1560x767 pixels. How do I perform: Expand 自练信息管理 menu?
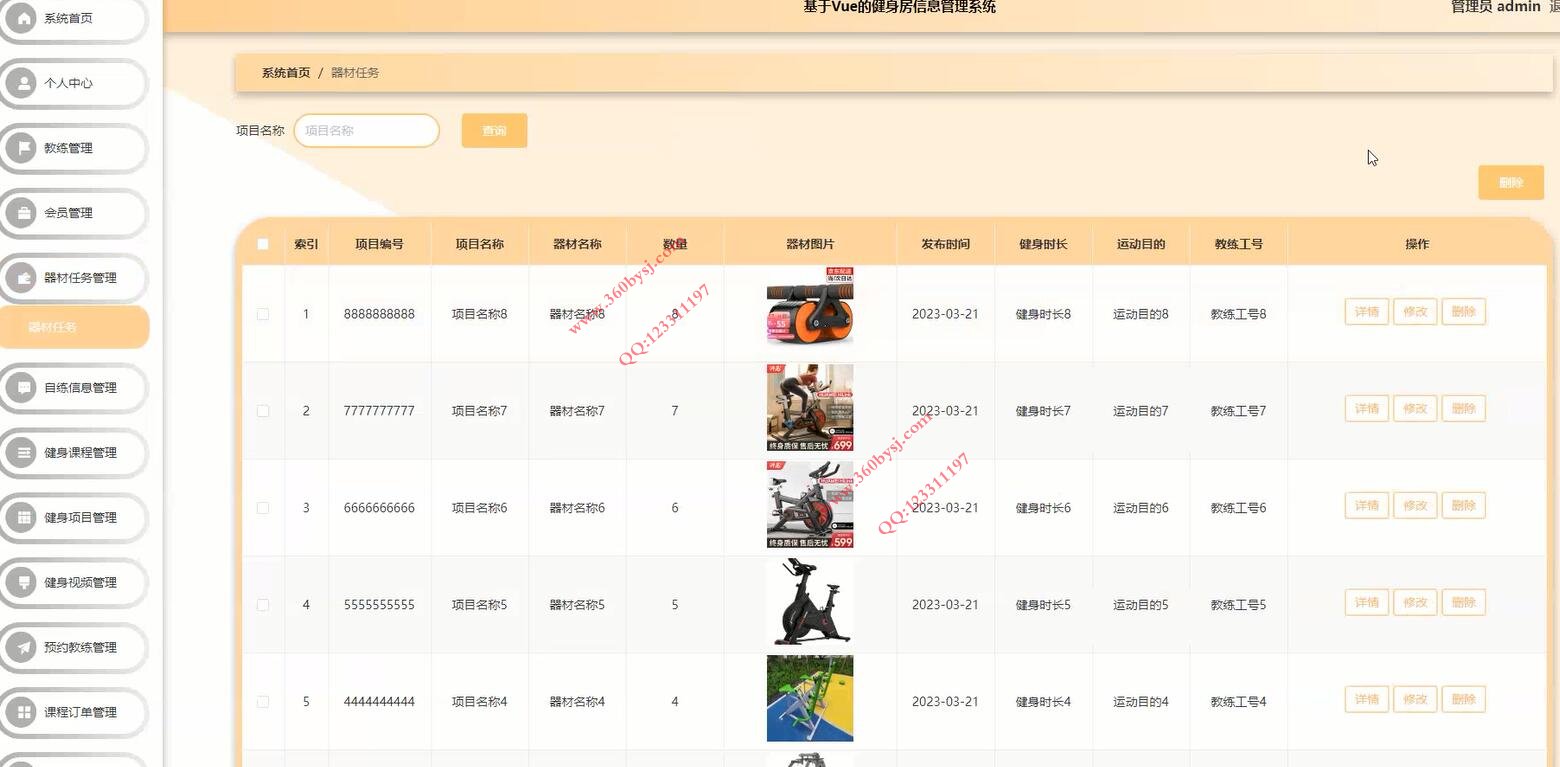click(74, 388)
